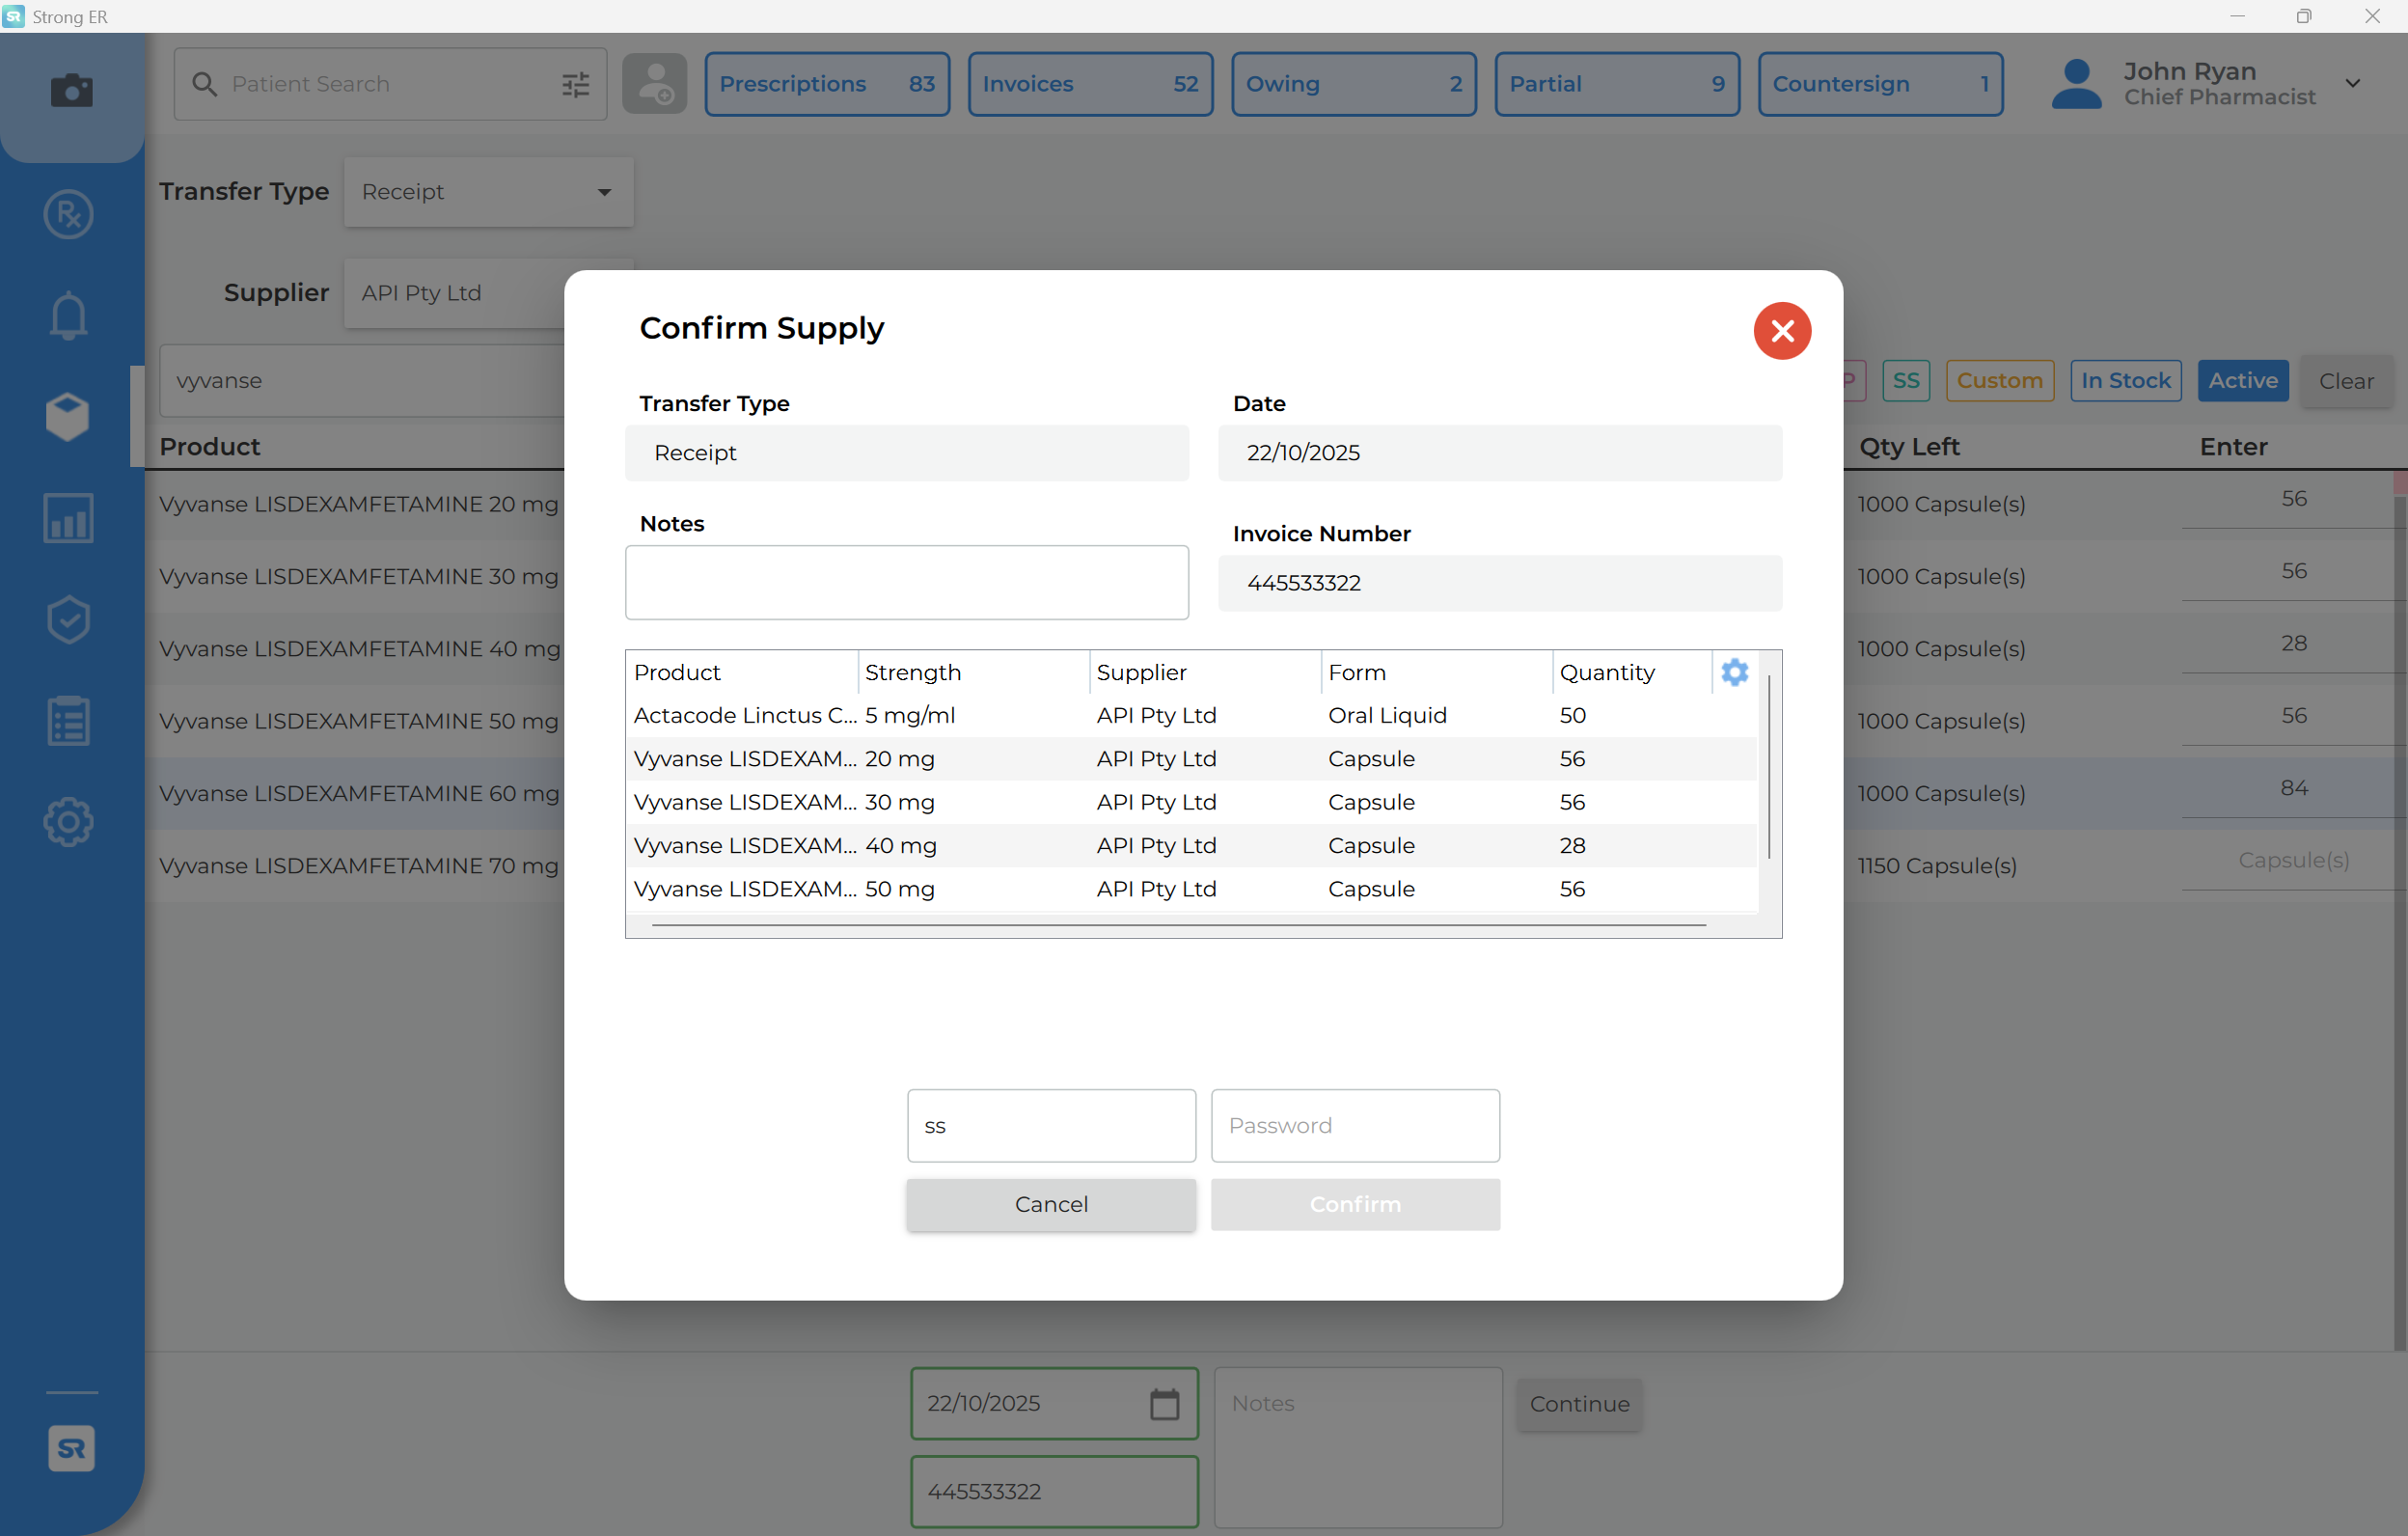The height and width of the screenshot is (1536, 2408).
Task: Open the Countersign tab
Action: point(1879,84)
